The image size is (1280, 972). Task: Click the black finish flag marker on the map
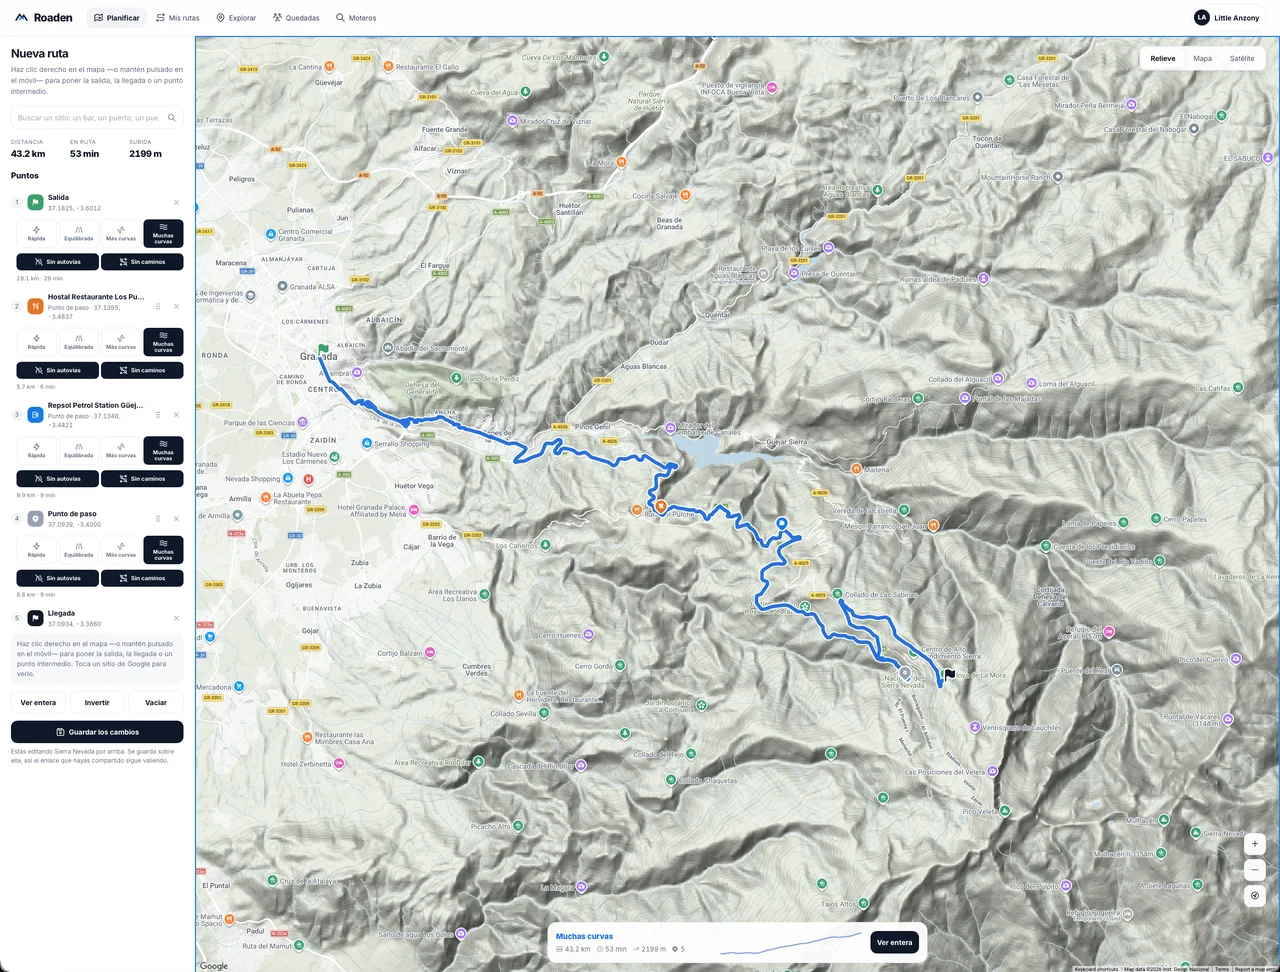949,675
